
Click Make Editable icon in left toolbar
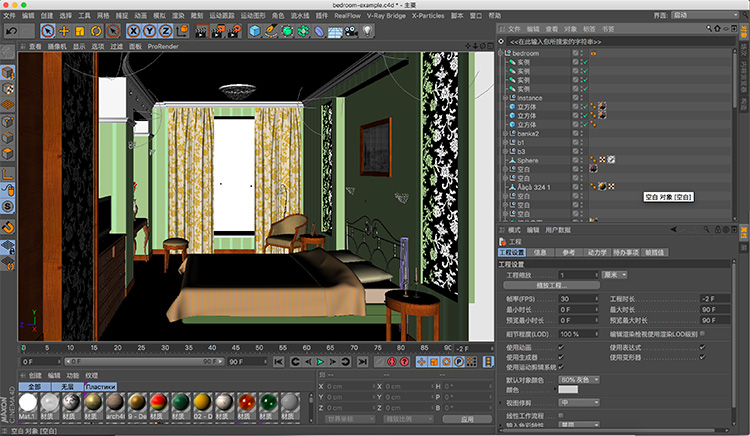[x=7, y=52]
